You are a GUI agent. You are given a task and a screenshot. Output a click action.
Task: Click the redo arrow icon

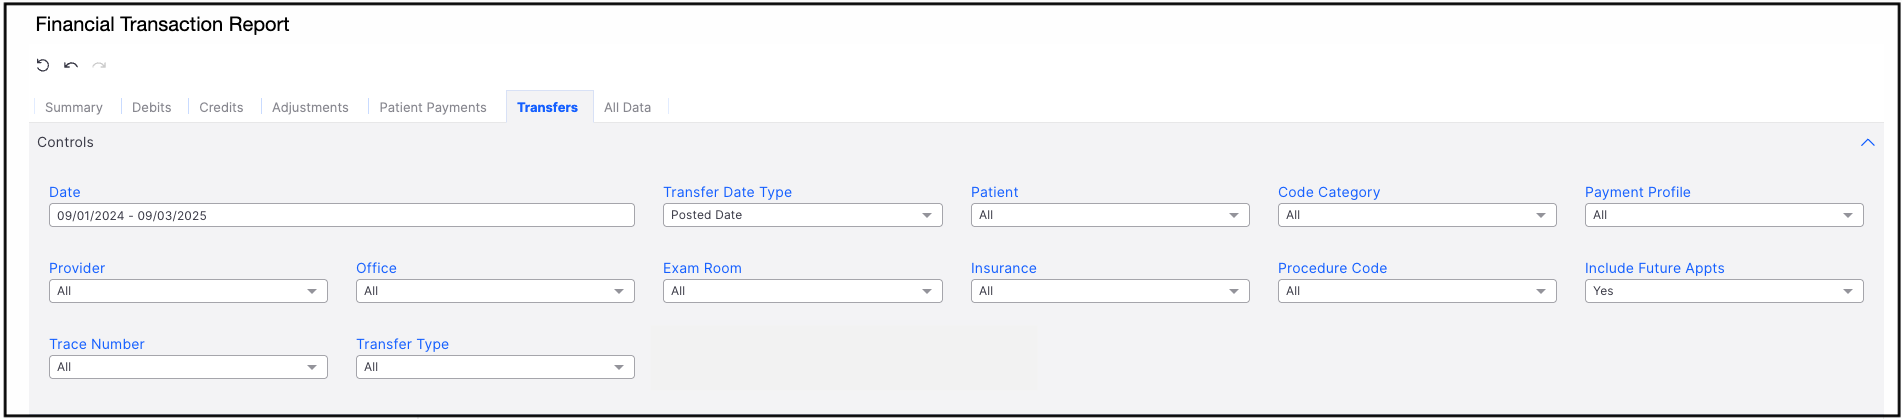99,65
